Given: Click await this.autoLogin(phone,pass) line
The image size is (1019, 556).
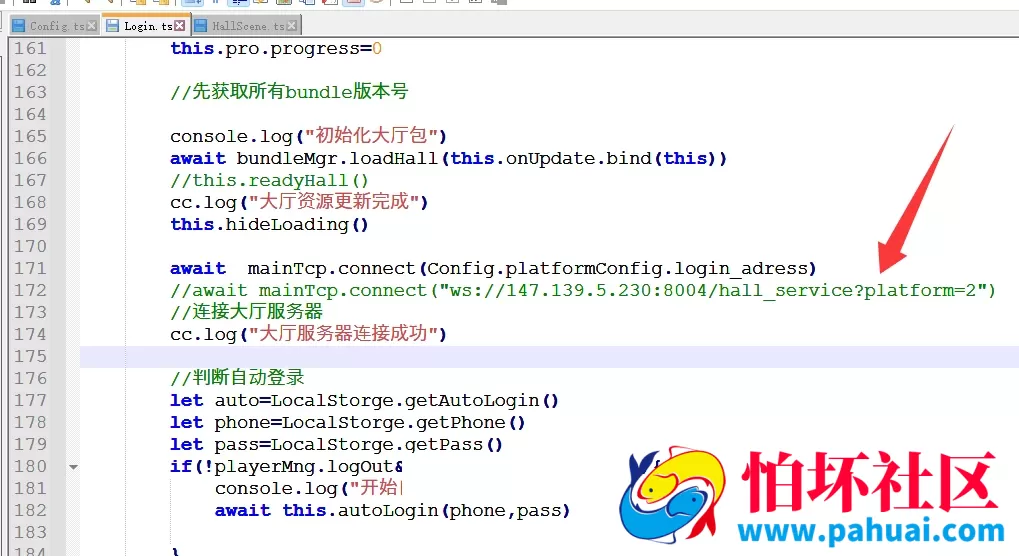Looking at the screenshot, I should [392, 511].
